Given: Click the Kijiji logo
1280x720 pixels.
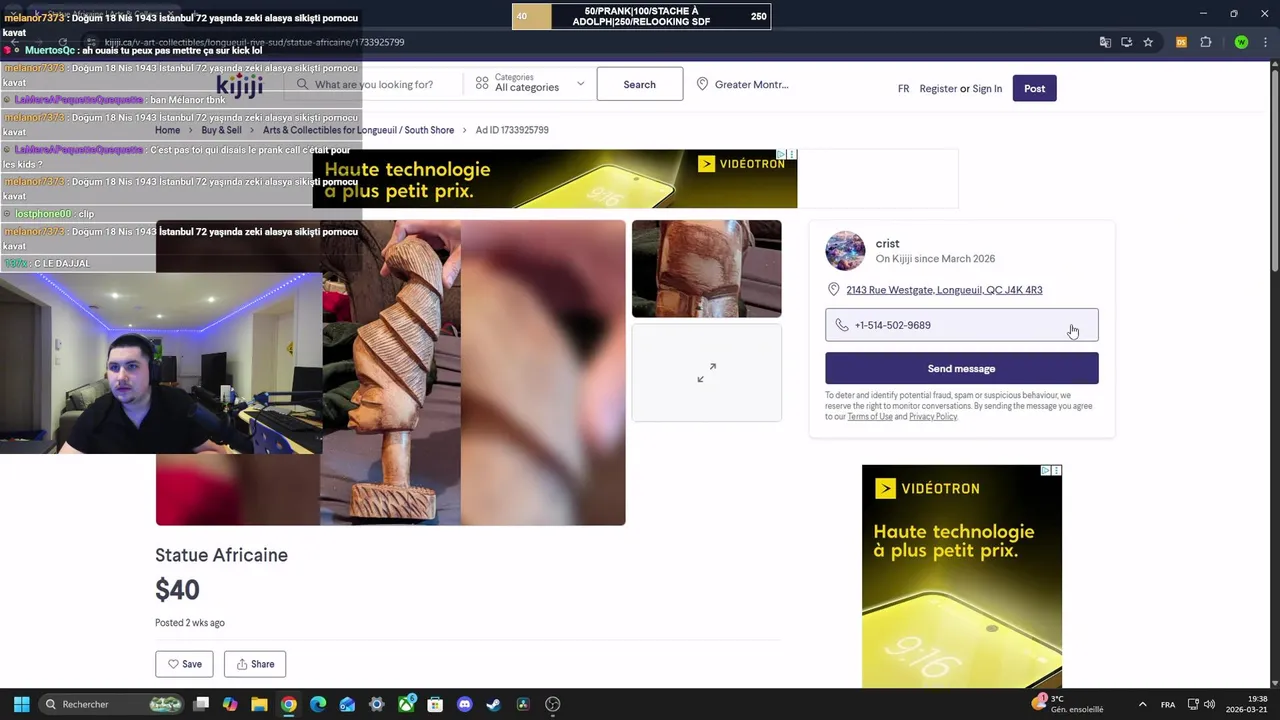Looking at the screenshot, I should pyautogui.click(x=239, y=85).
